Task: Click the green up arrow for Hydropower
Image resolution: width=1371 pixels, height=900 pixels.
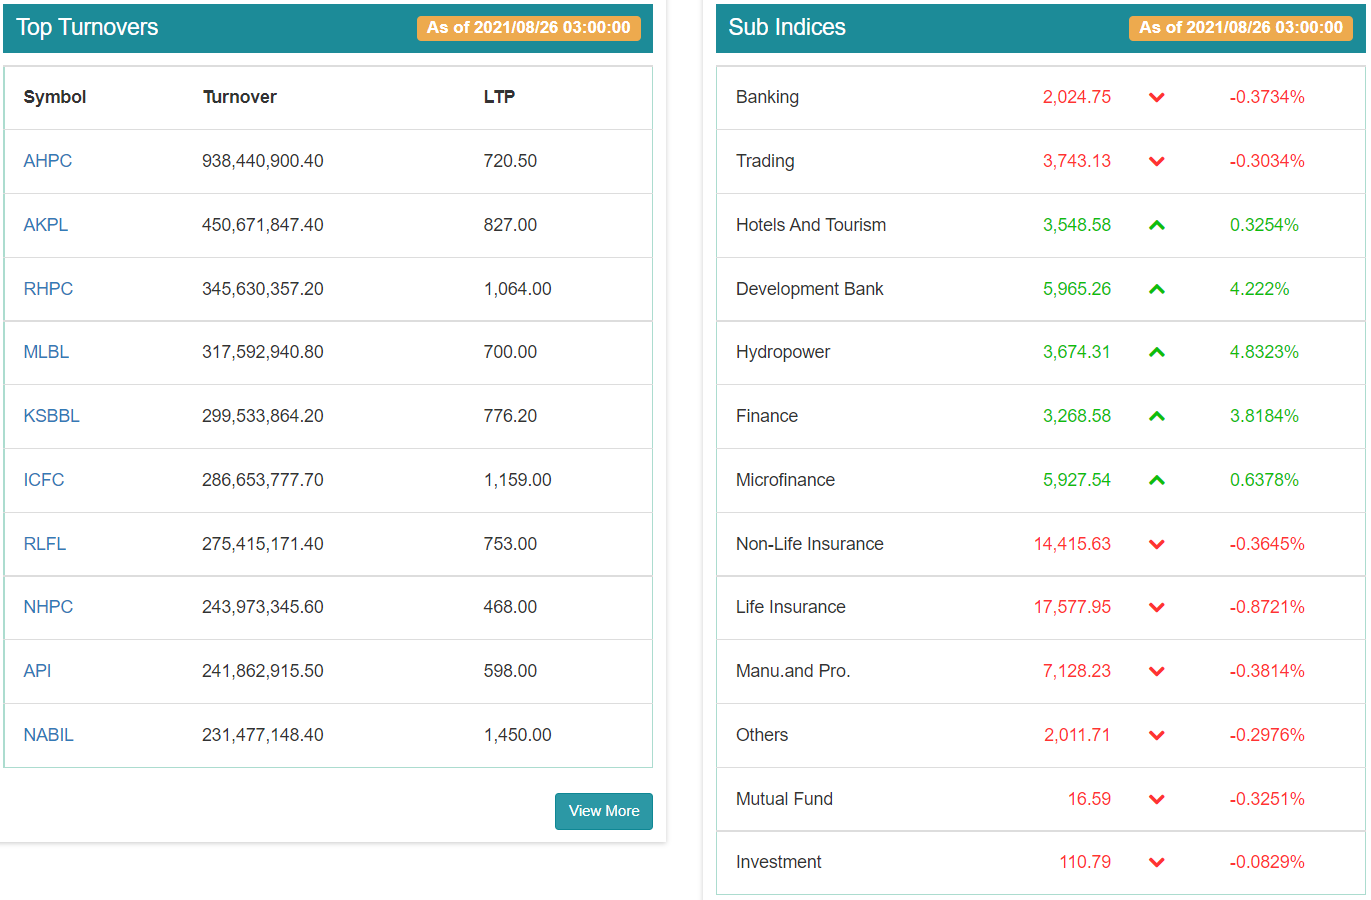Action: (1156, 352)
